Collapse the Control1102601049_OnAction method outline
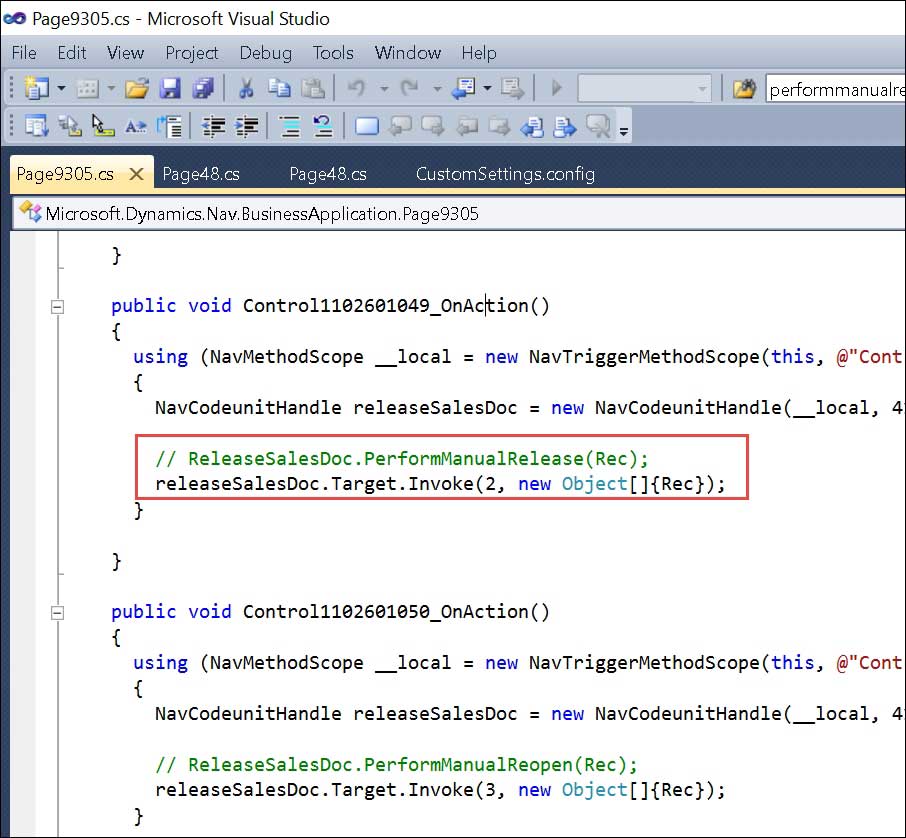 tap(57, 307)
